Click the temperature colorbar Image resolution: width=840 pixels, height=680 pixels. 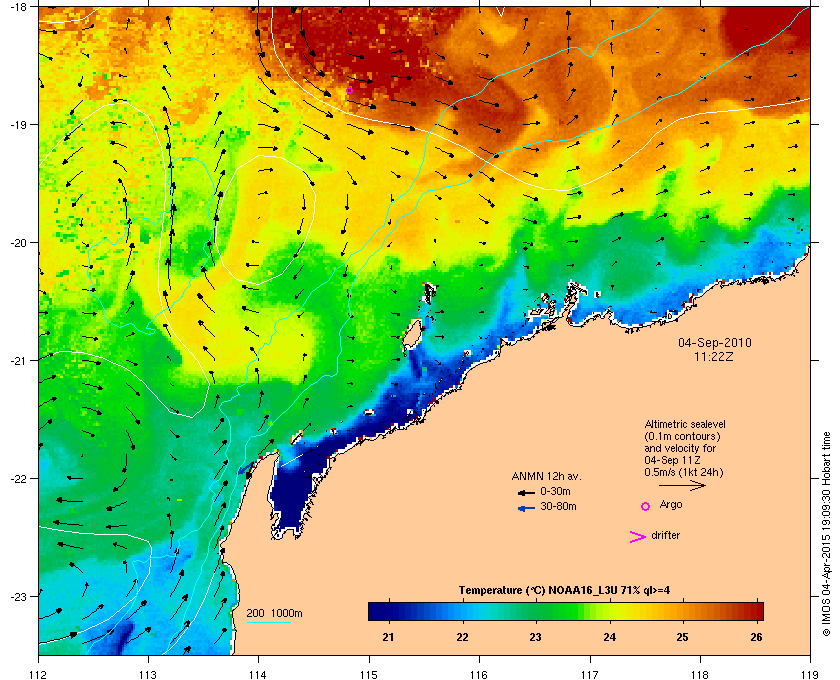coord(566,611)
